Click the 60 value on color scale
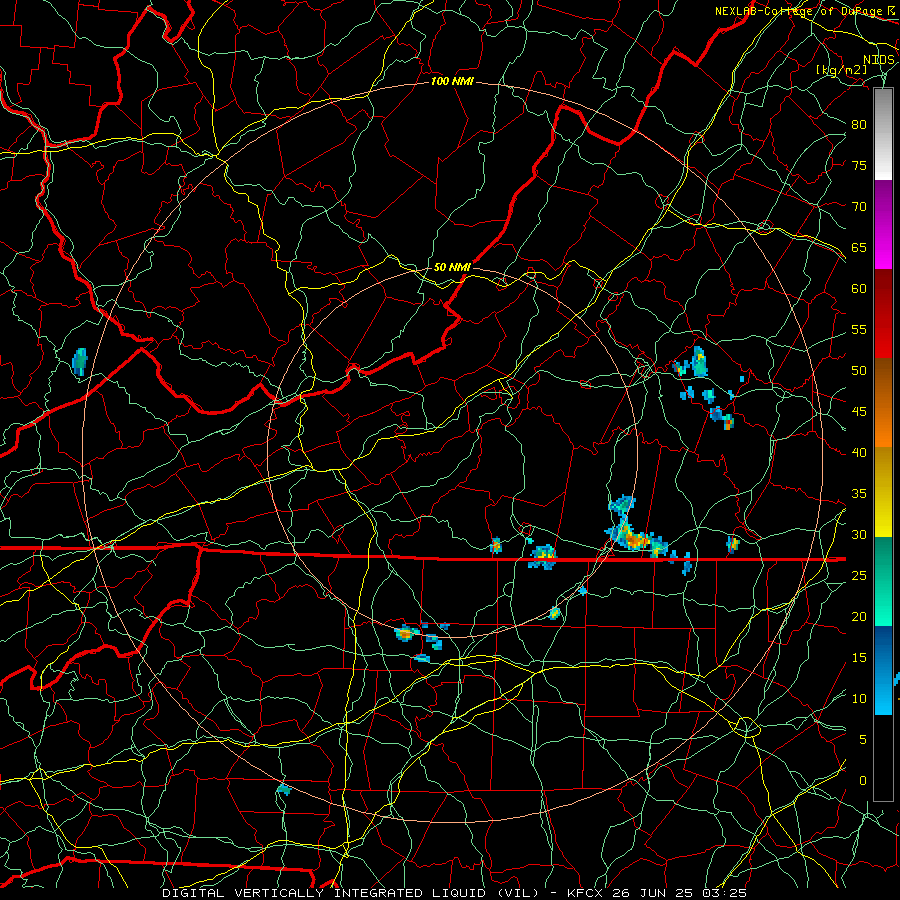The height and width of the screenshot is (900, 900). tap(859, 289)
